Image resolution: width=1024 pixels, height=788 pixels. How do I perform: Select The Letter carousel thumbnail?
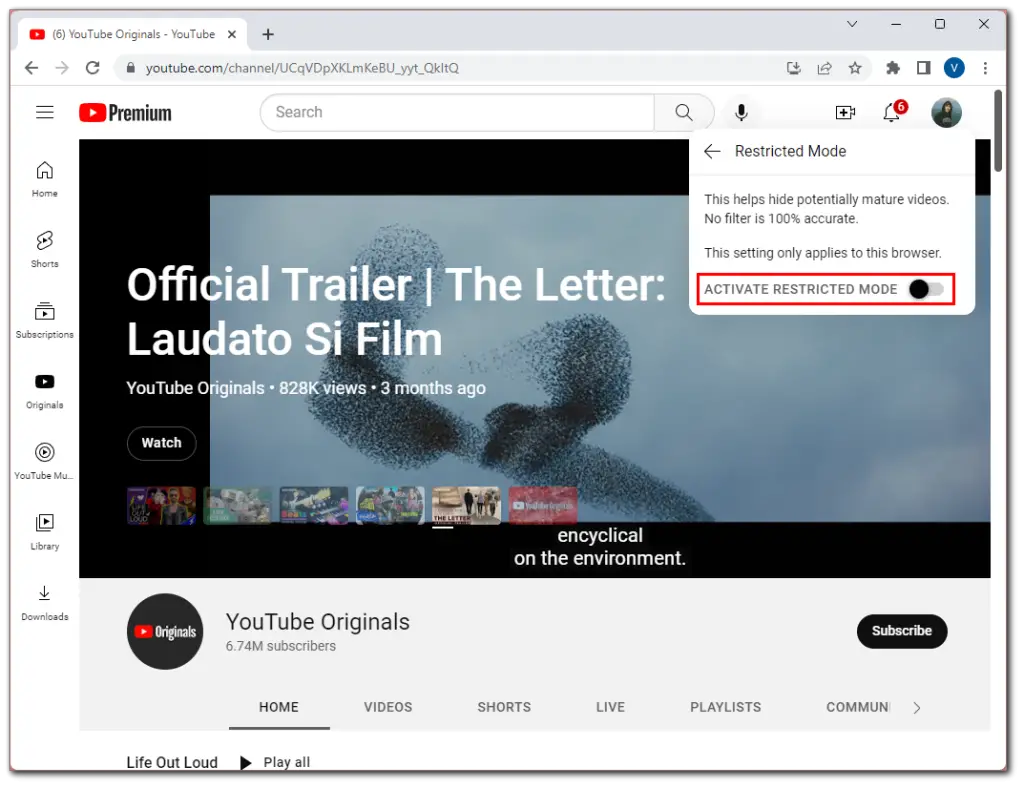[466, 505]
